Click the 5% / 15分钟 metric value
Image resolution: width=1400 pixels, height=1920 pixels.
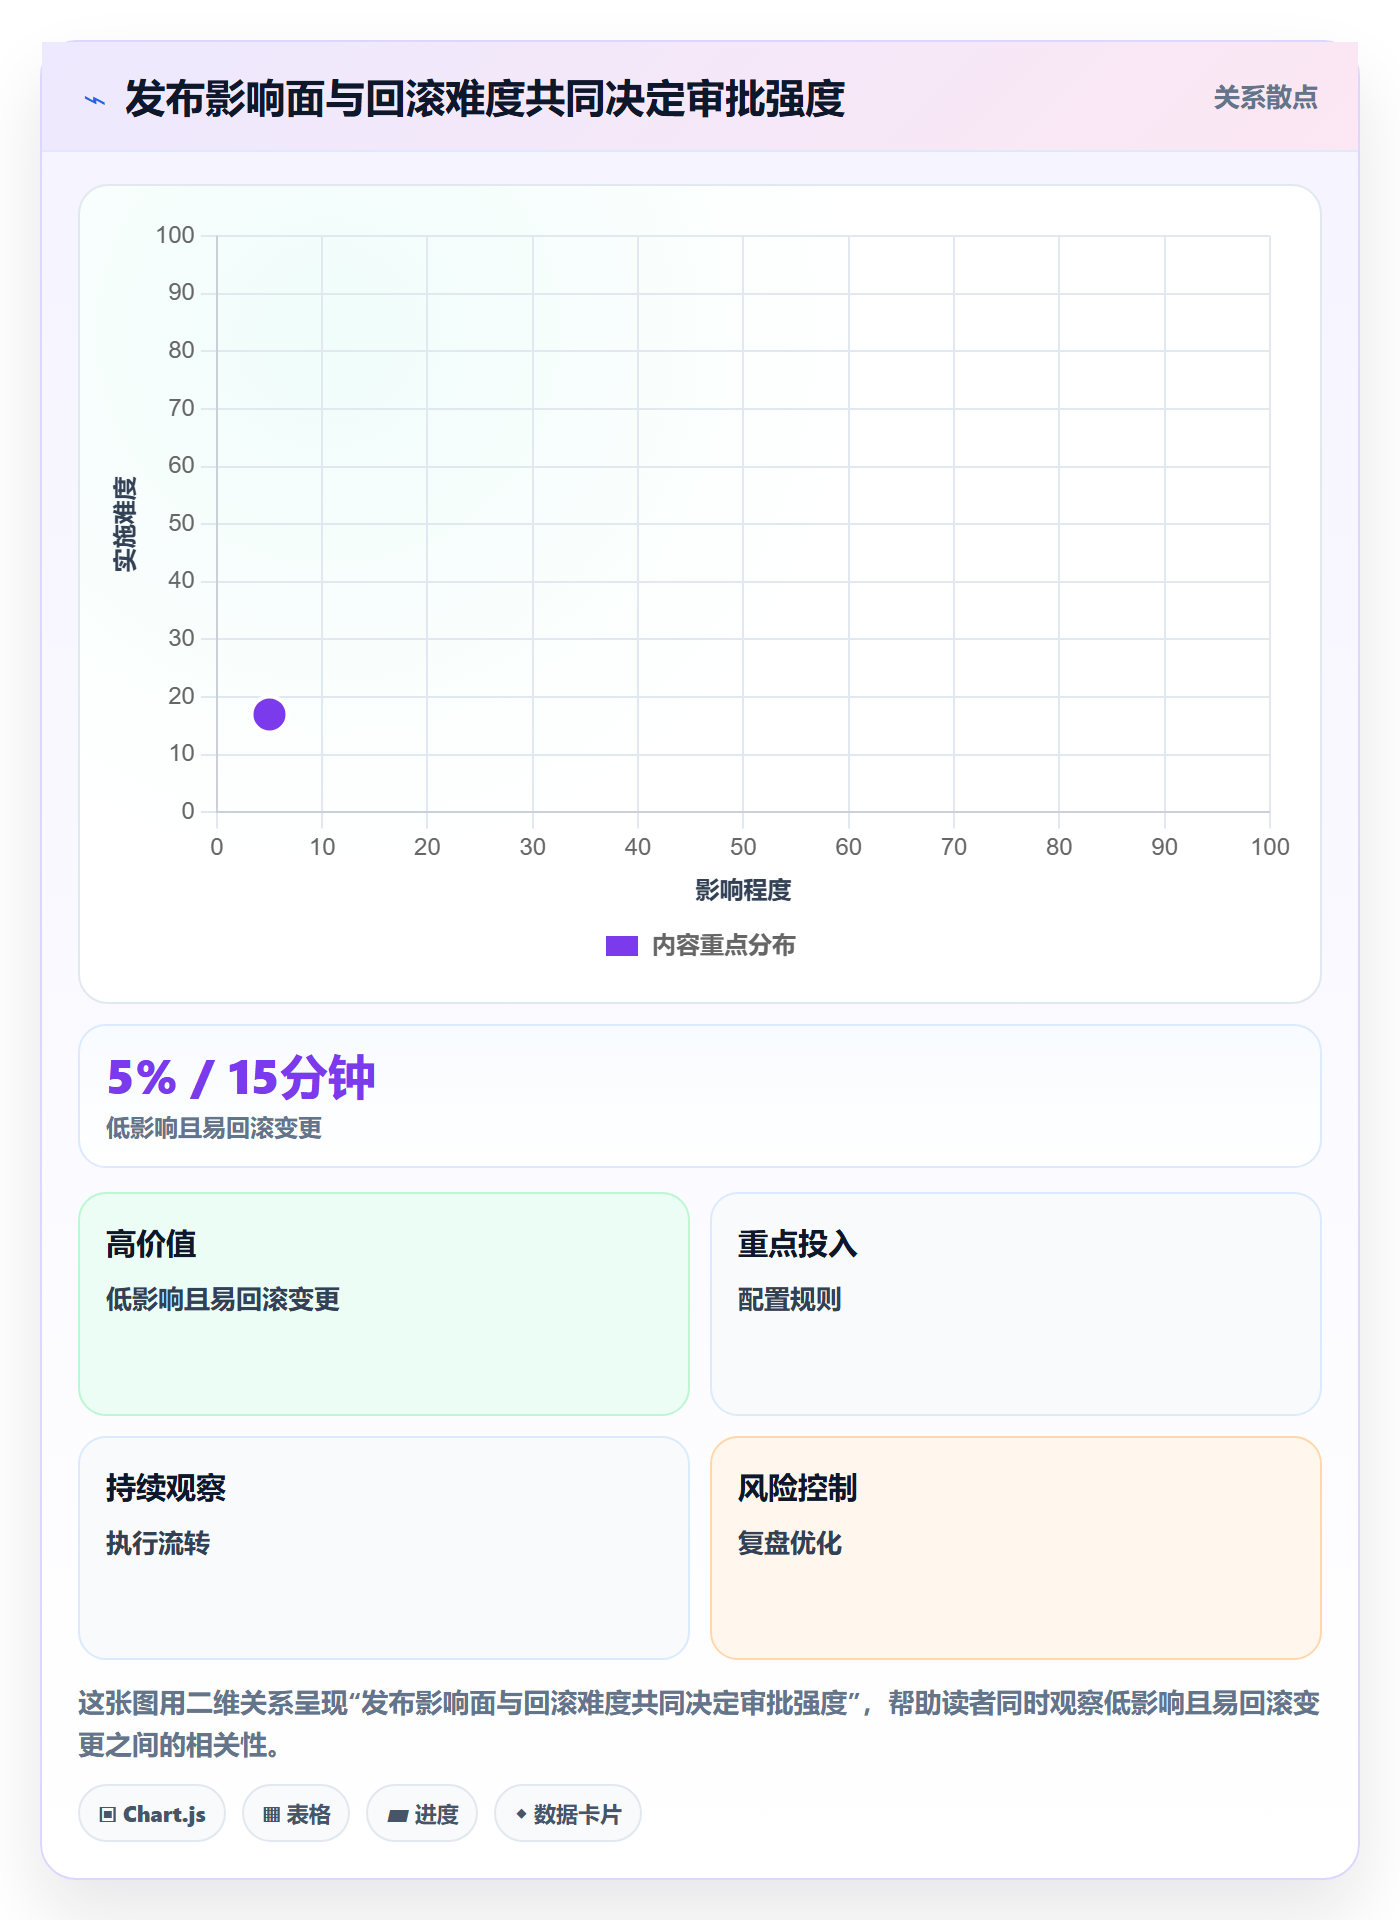[241, 1078]
